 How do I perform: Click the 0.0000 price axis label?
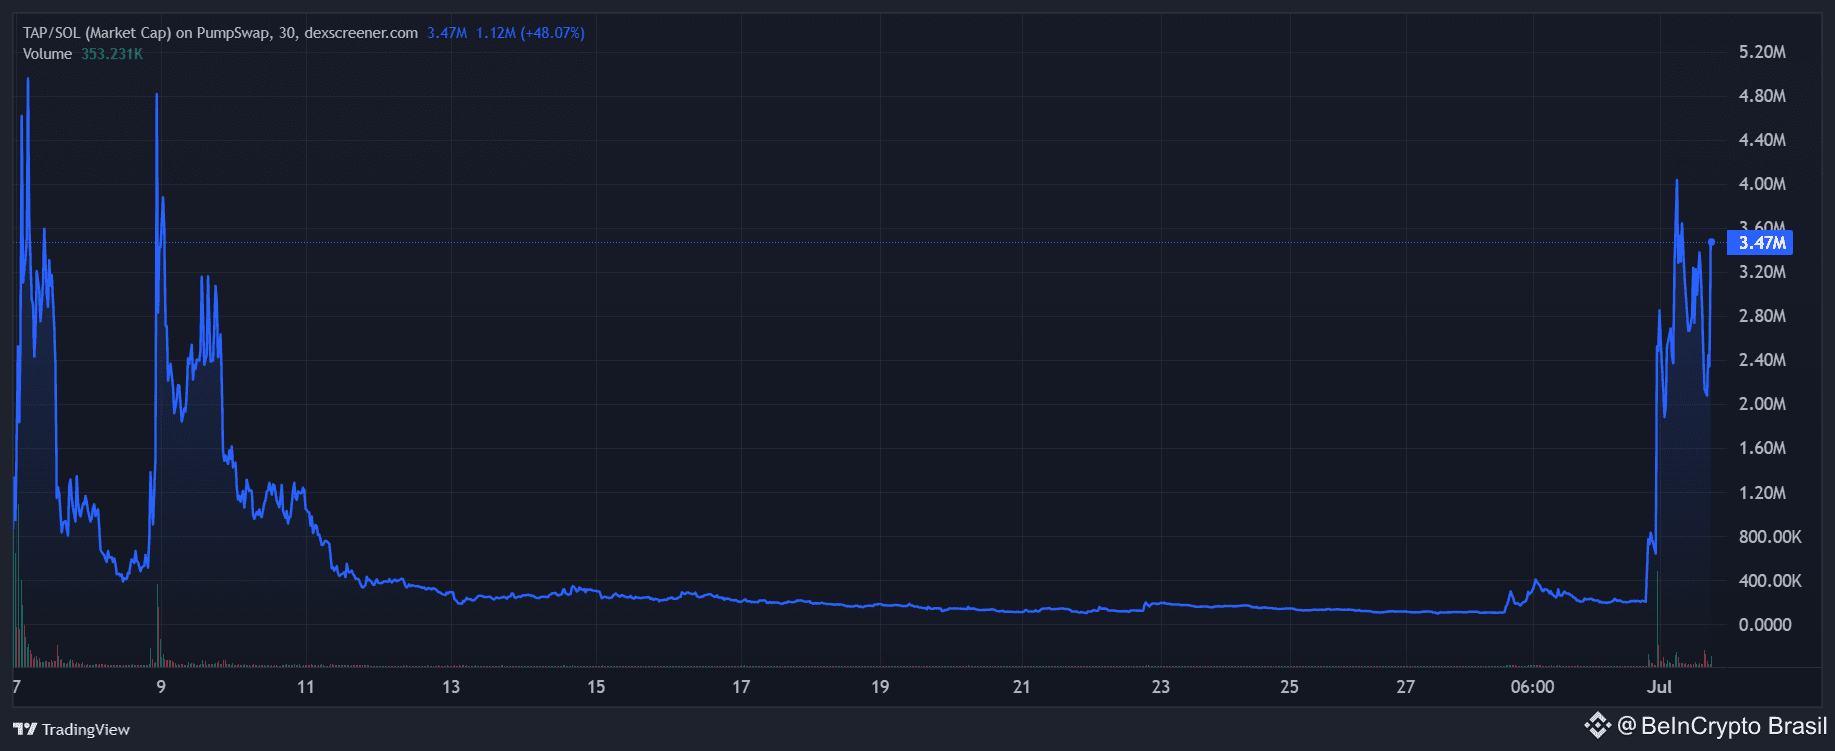click(1765, 625)
